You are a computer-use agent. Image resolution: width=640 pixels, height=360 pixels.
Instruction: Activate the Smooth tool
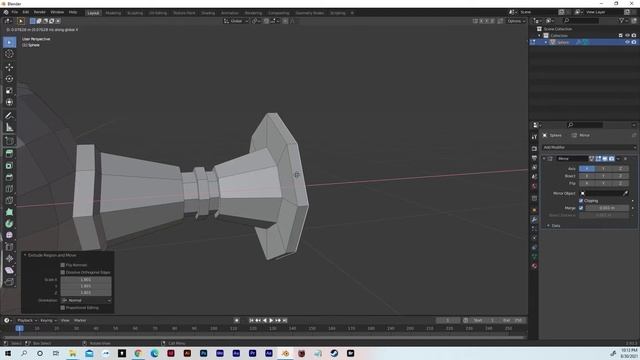9,235
